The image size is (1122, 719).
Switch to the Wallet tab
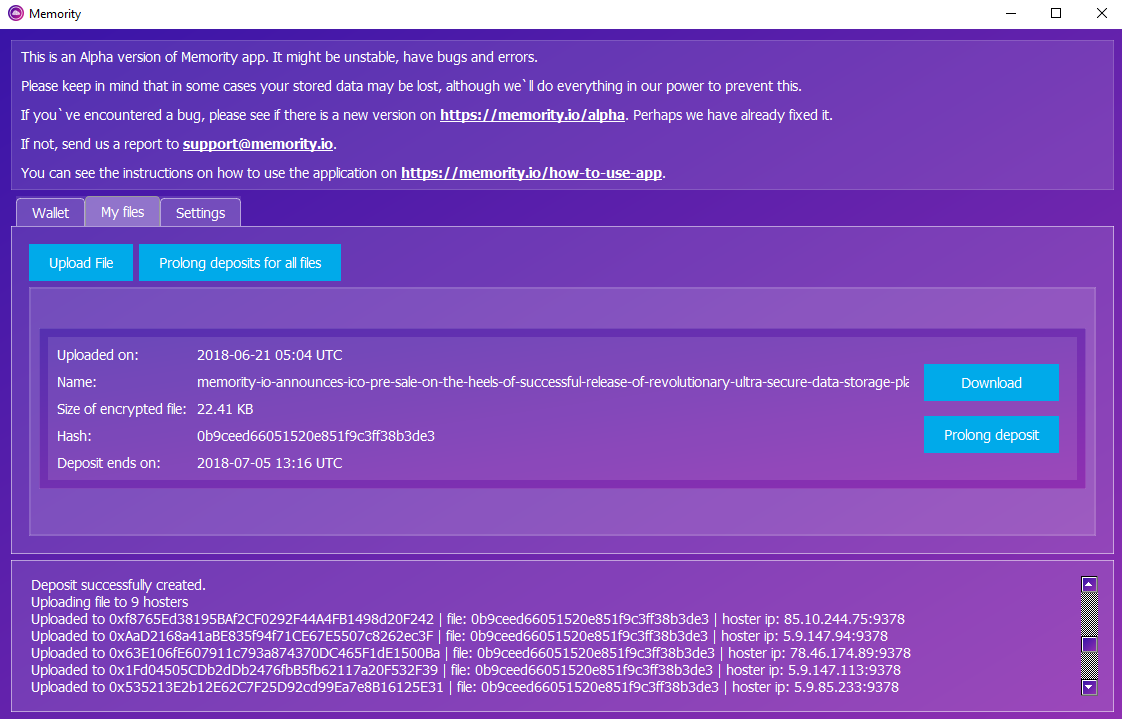click(50, 212)
